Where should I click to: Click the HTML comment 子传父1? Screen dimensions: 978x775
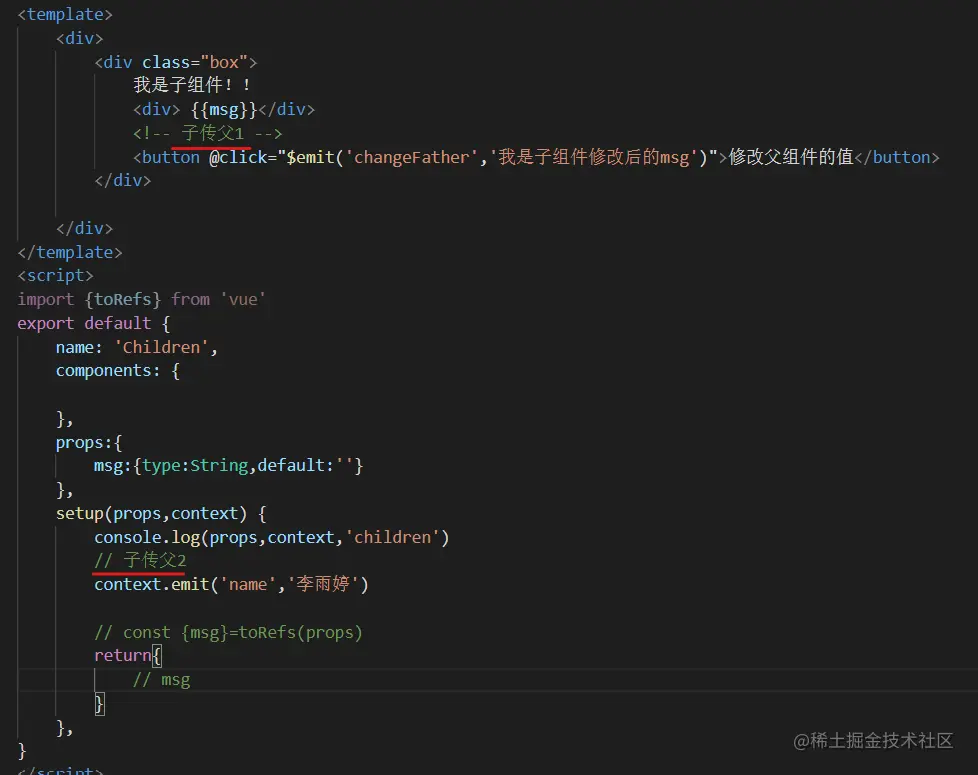point(208,133)
